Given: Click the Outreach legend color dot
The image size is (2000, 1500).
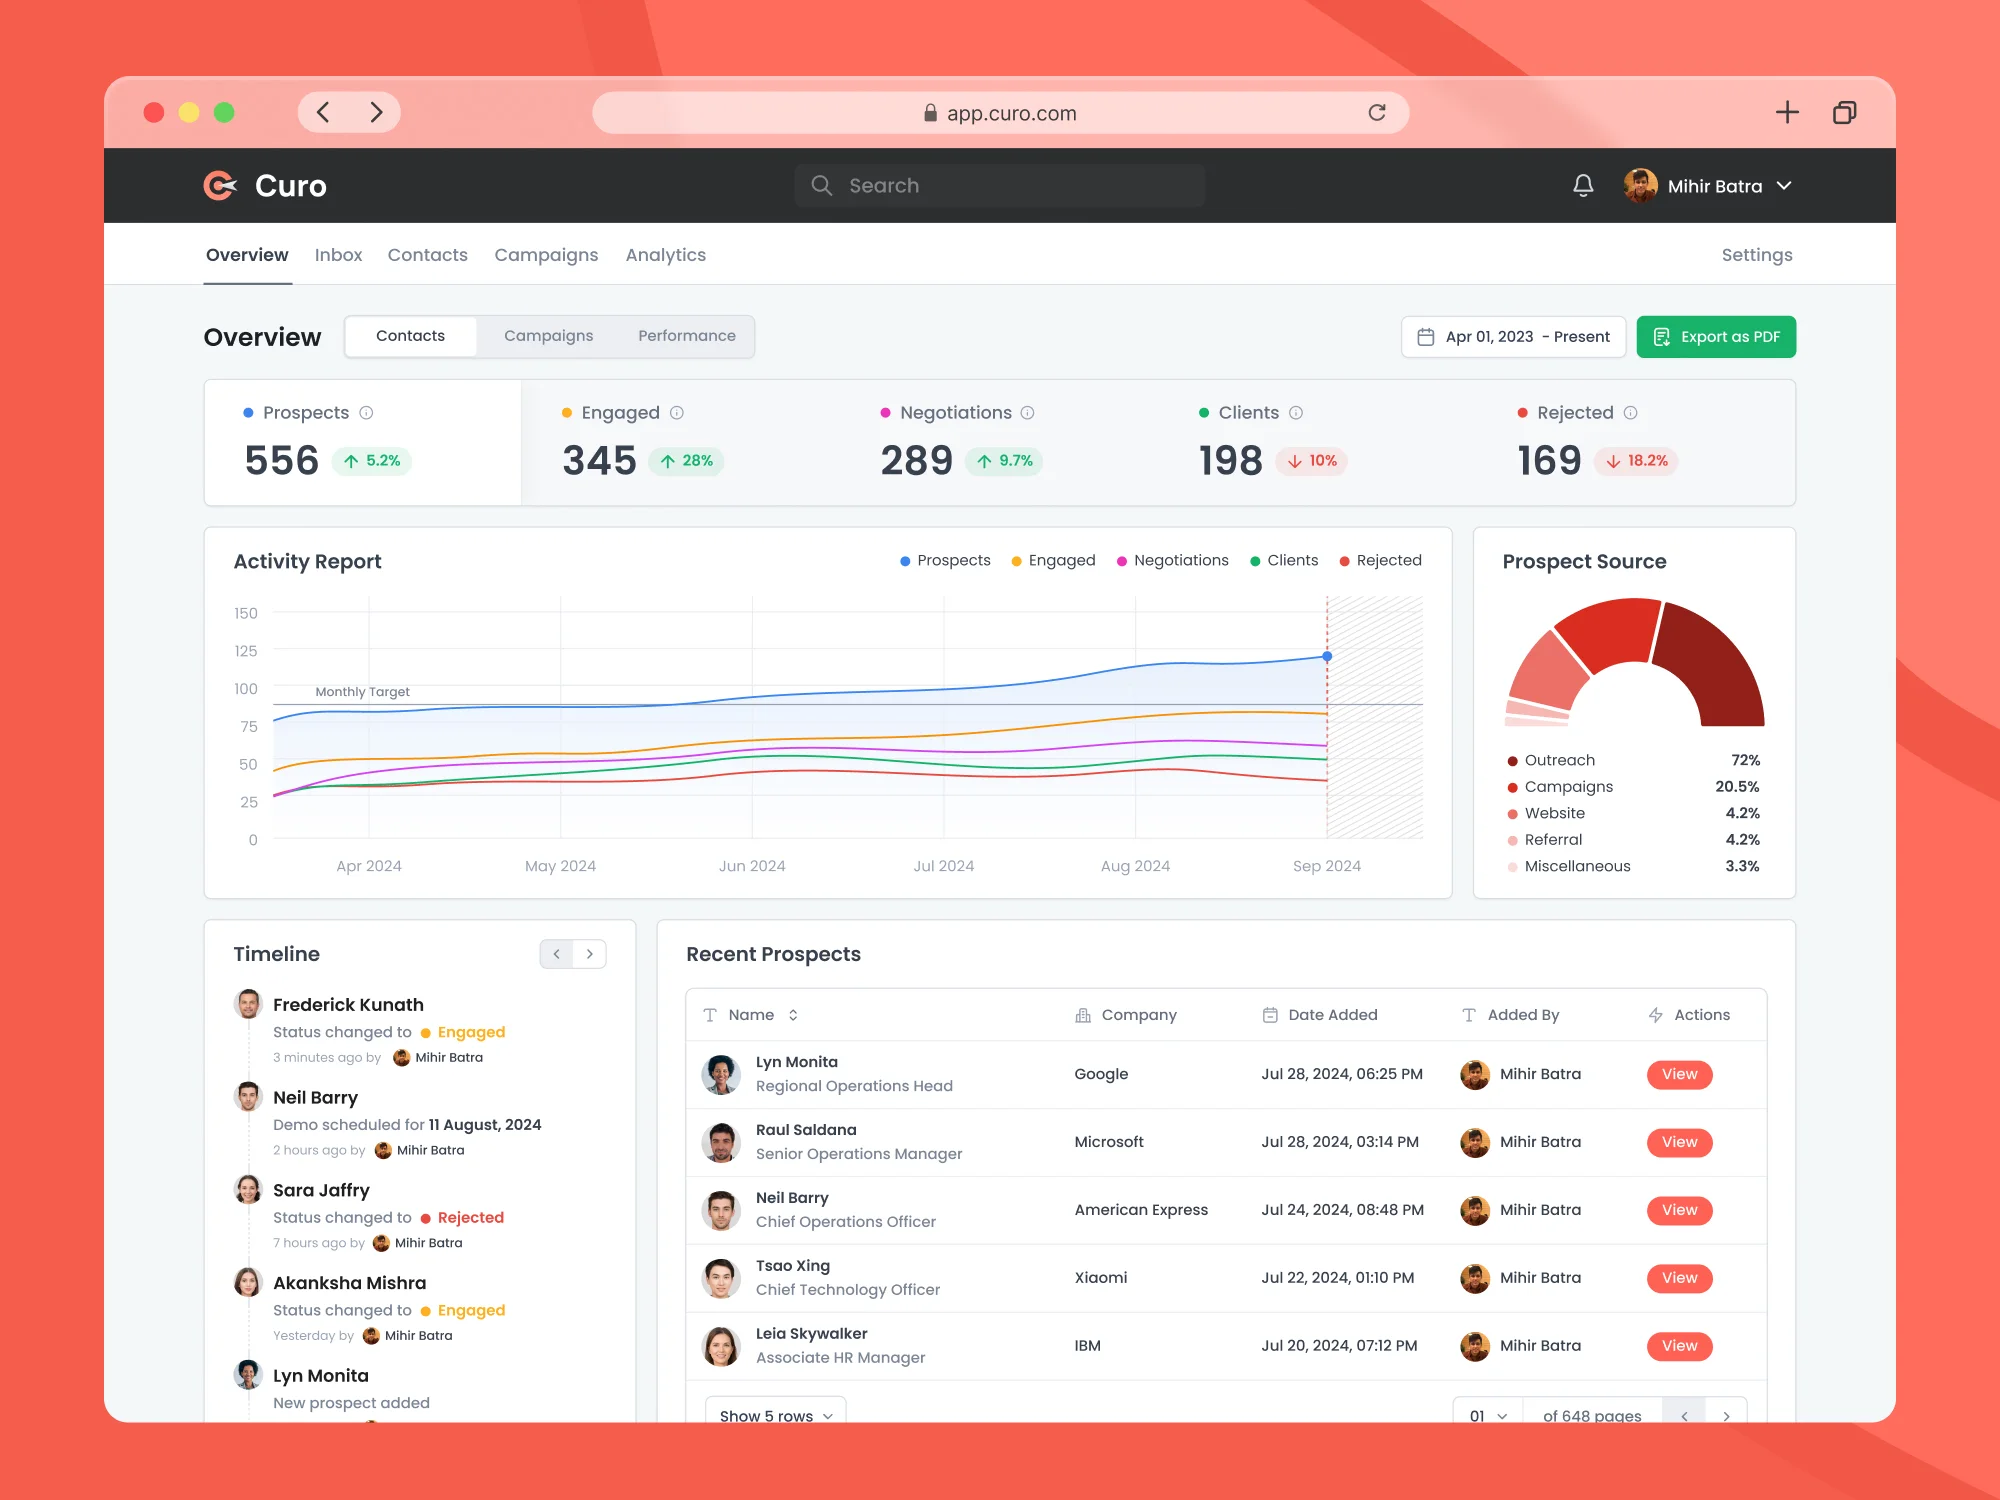Looking at the screenshot, I should point(1513,761).
